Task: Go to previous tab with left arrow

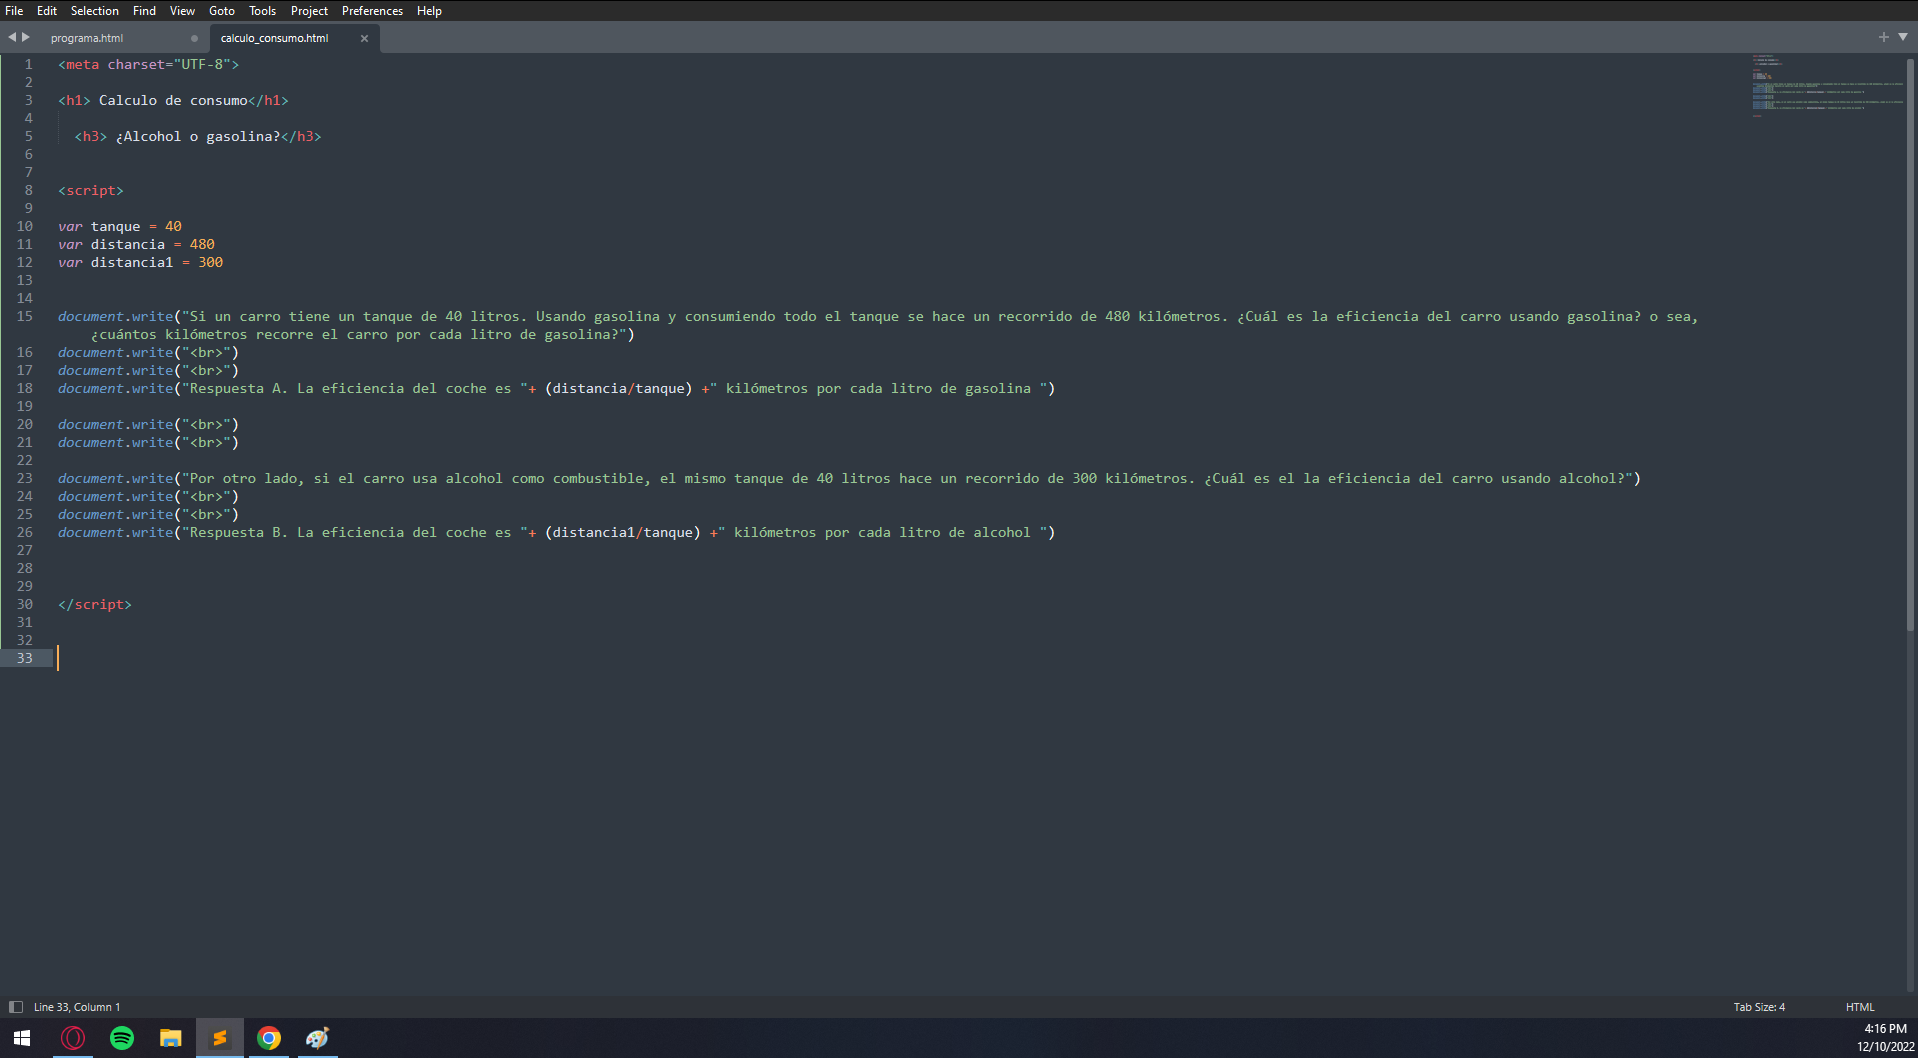Action: 12,37
